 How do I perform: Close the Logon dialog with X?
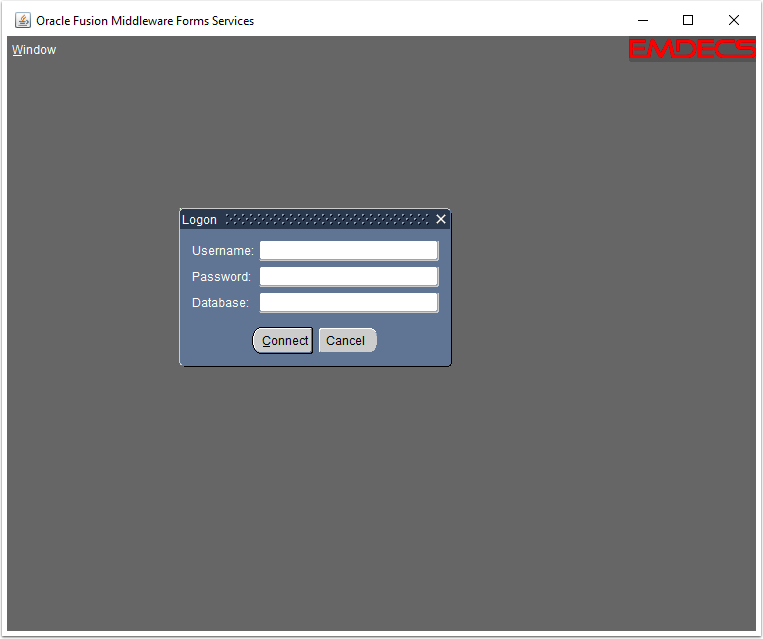[x=441, y=219]
